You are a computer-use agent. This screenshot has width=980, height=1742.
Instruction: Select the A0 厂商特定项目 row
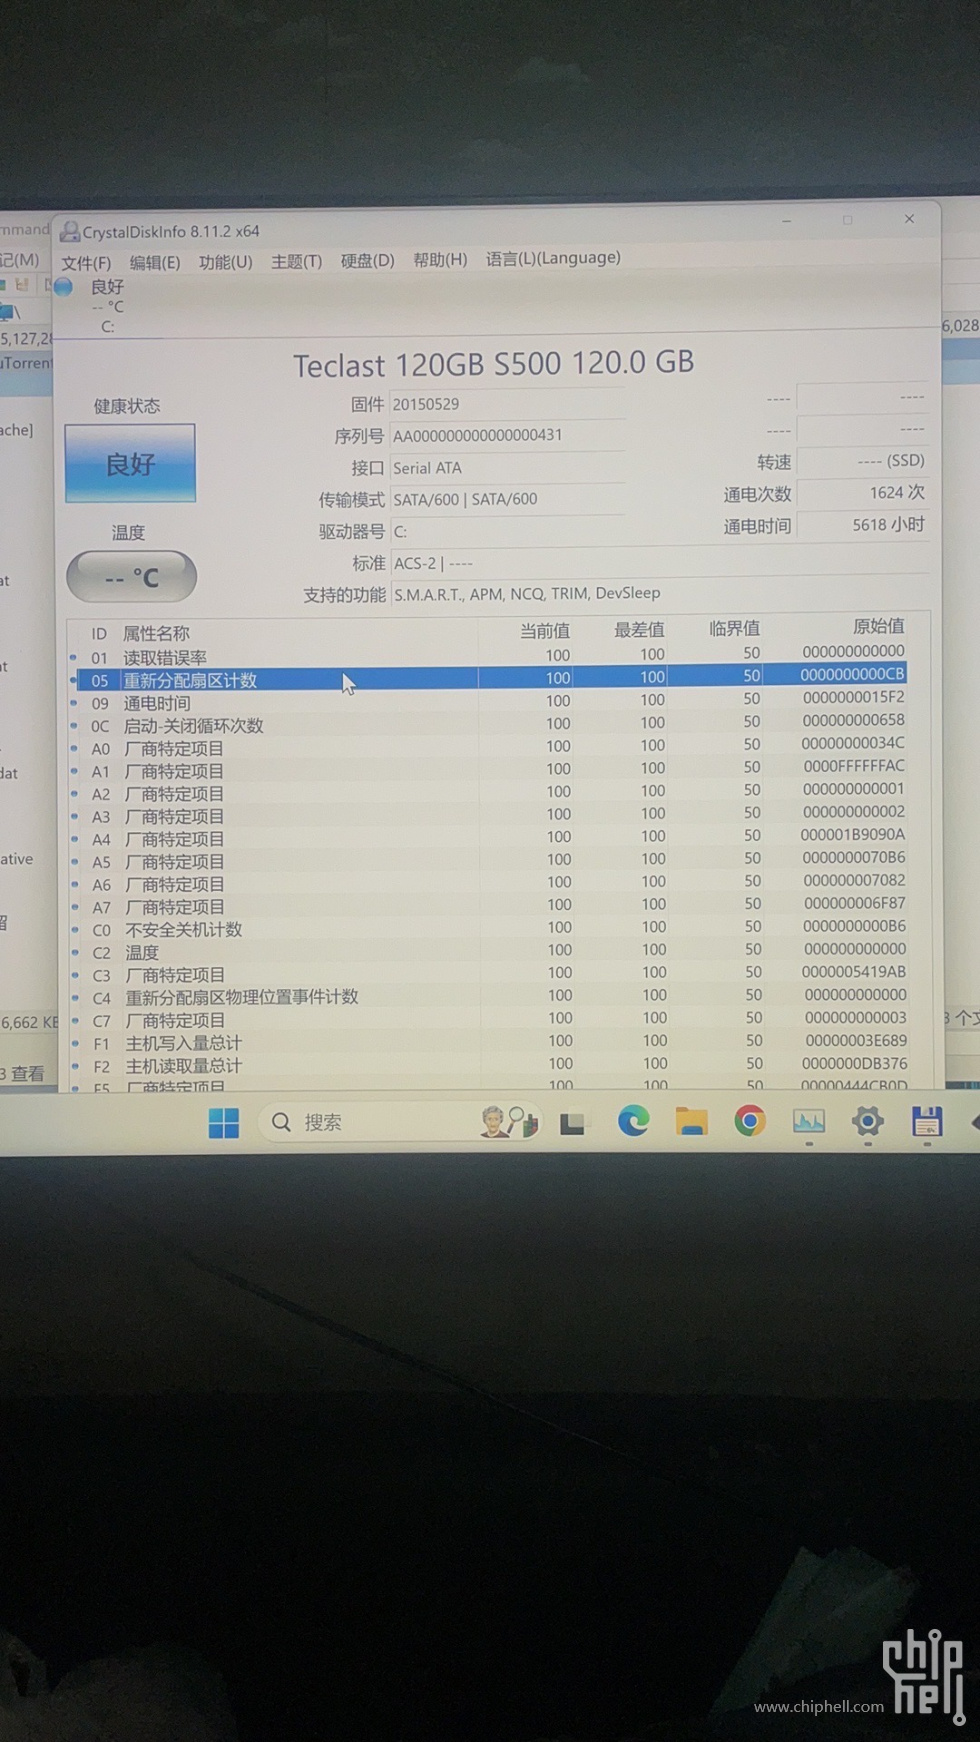pos(489,747)
